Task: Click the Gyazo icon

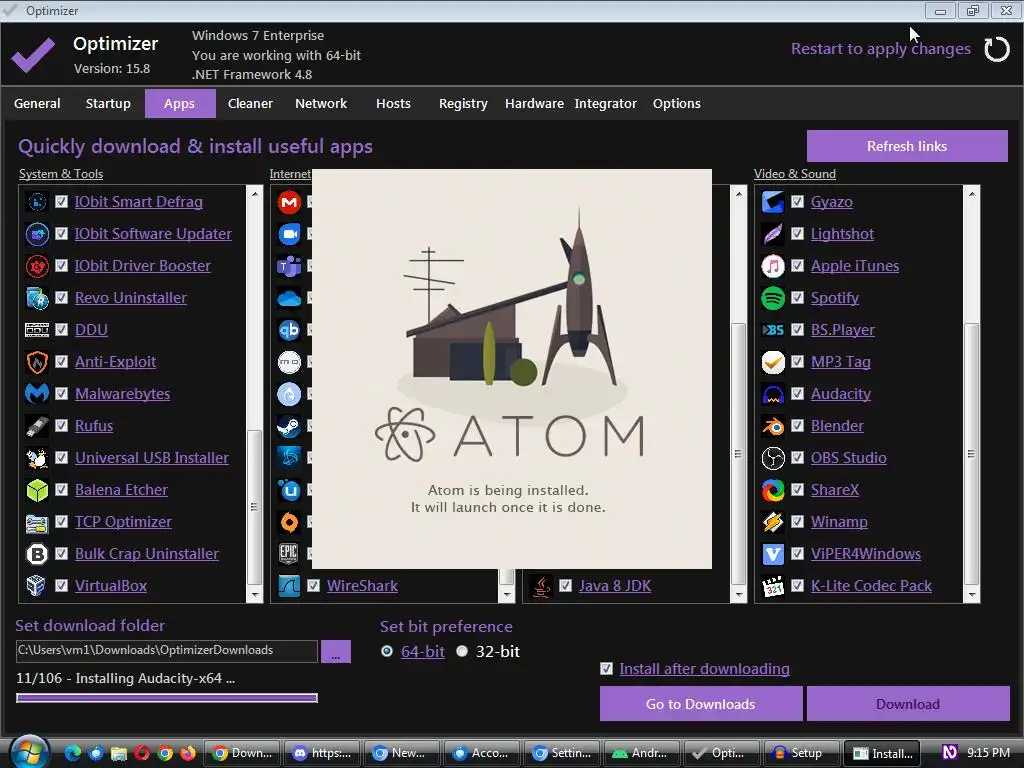Action: (773, 202)
